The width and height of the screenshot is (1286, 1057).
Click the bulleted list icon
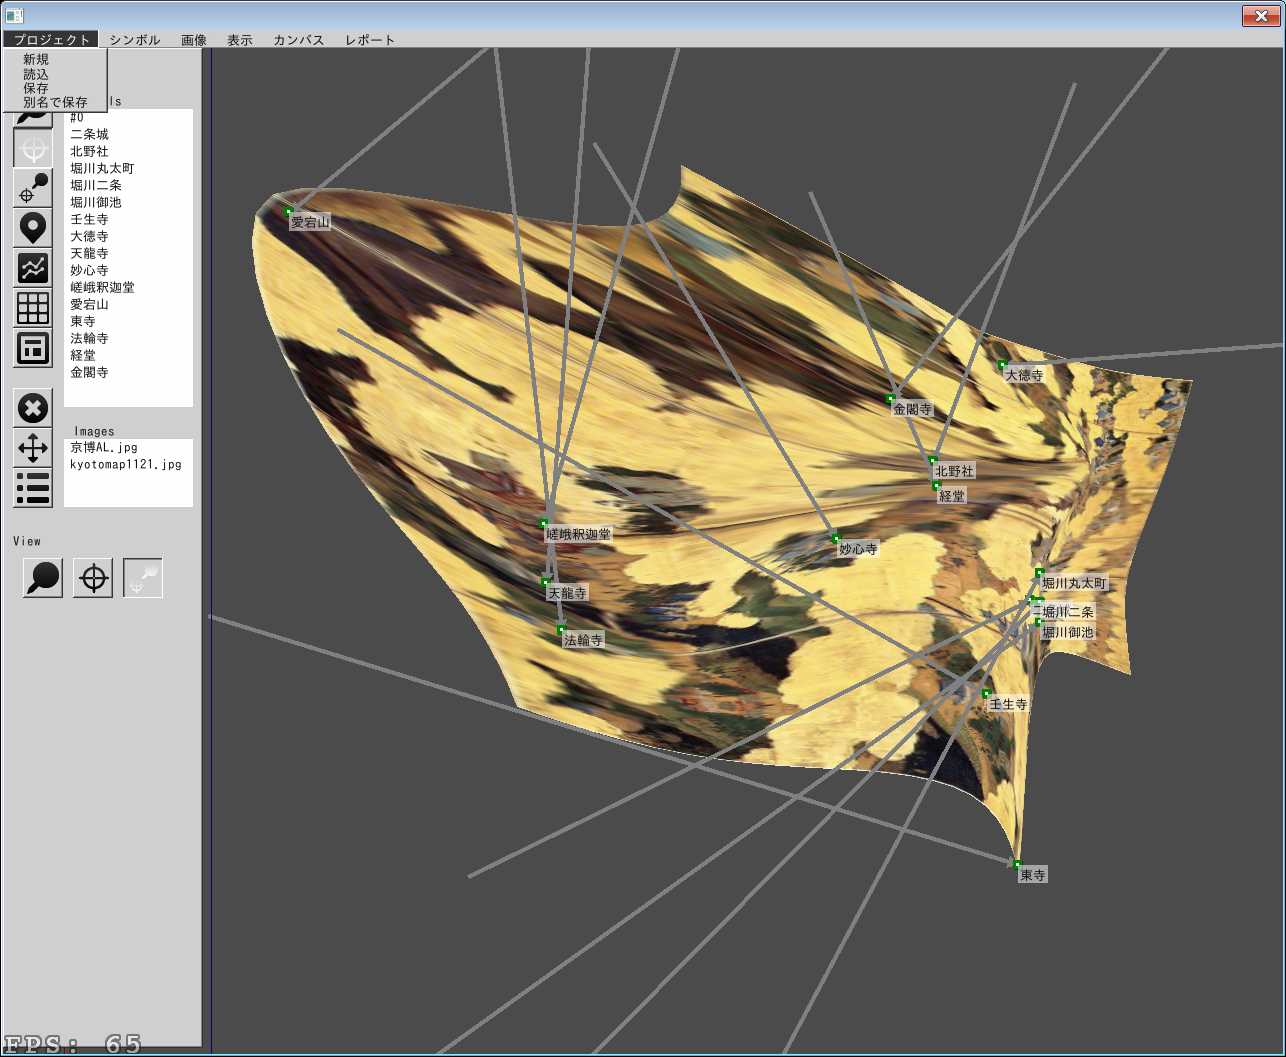click(33, 488)
